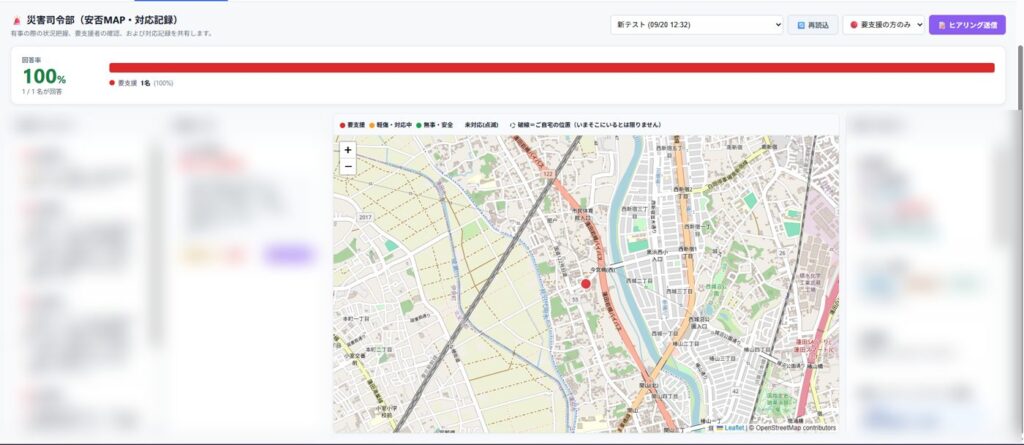The width and height of the screenshot is (1024, 445).
Task: Zoom out the map with minus button
Action: 347,167
